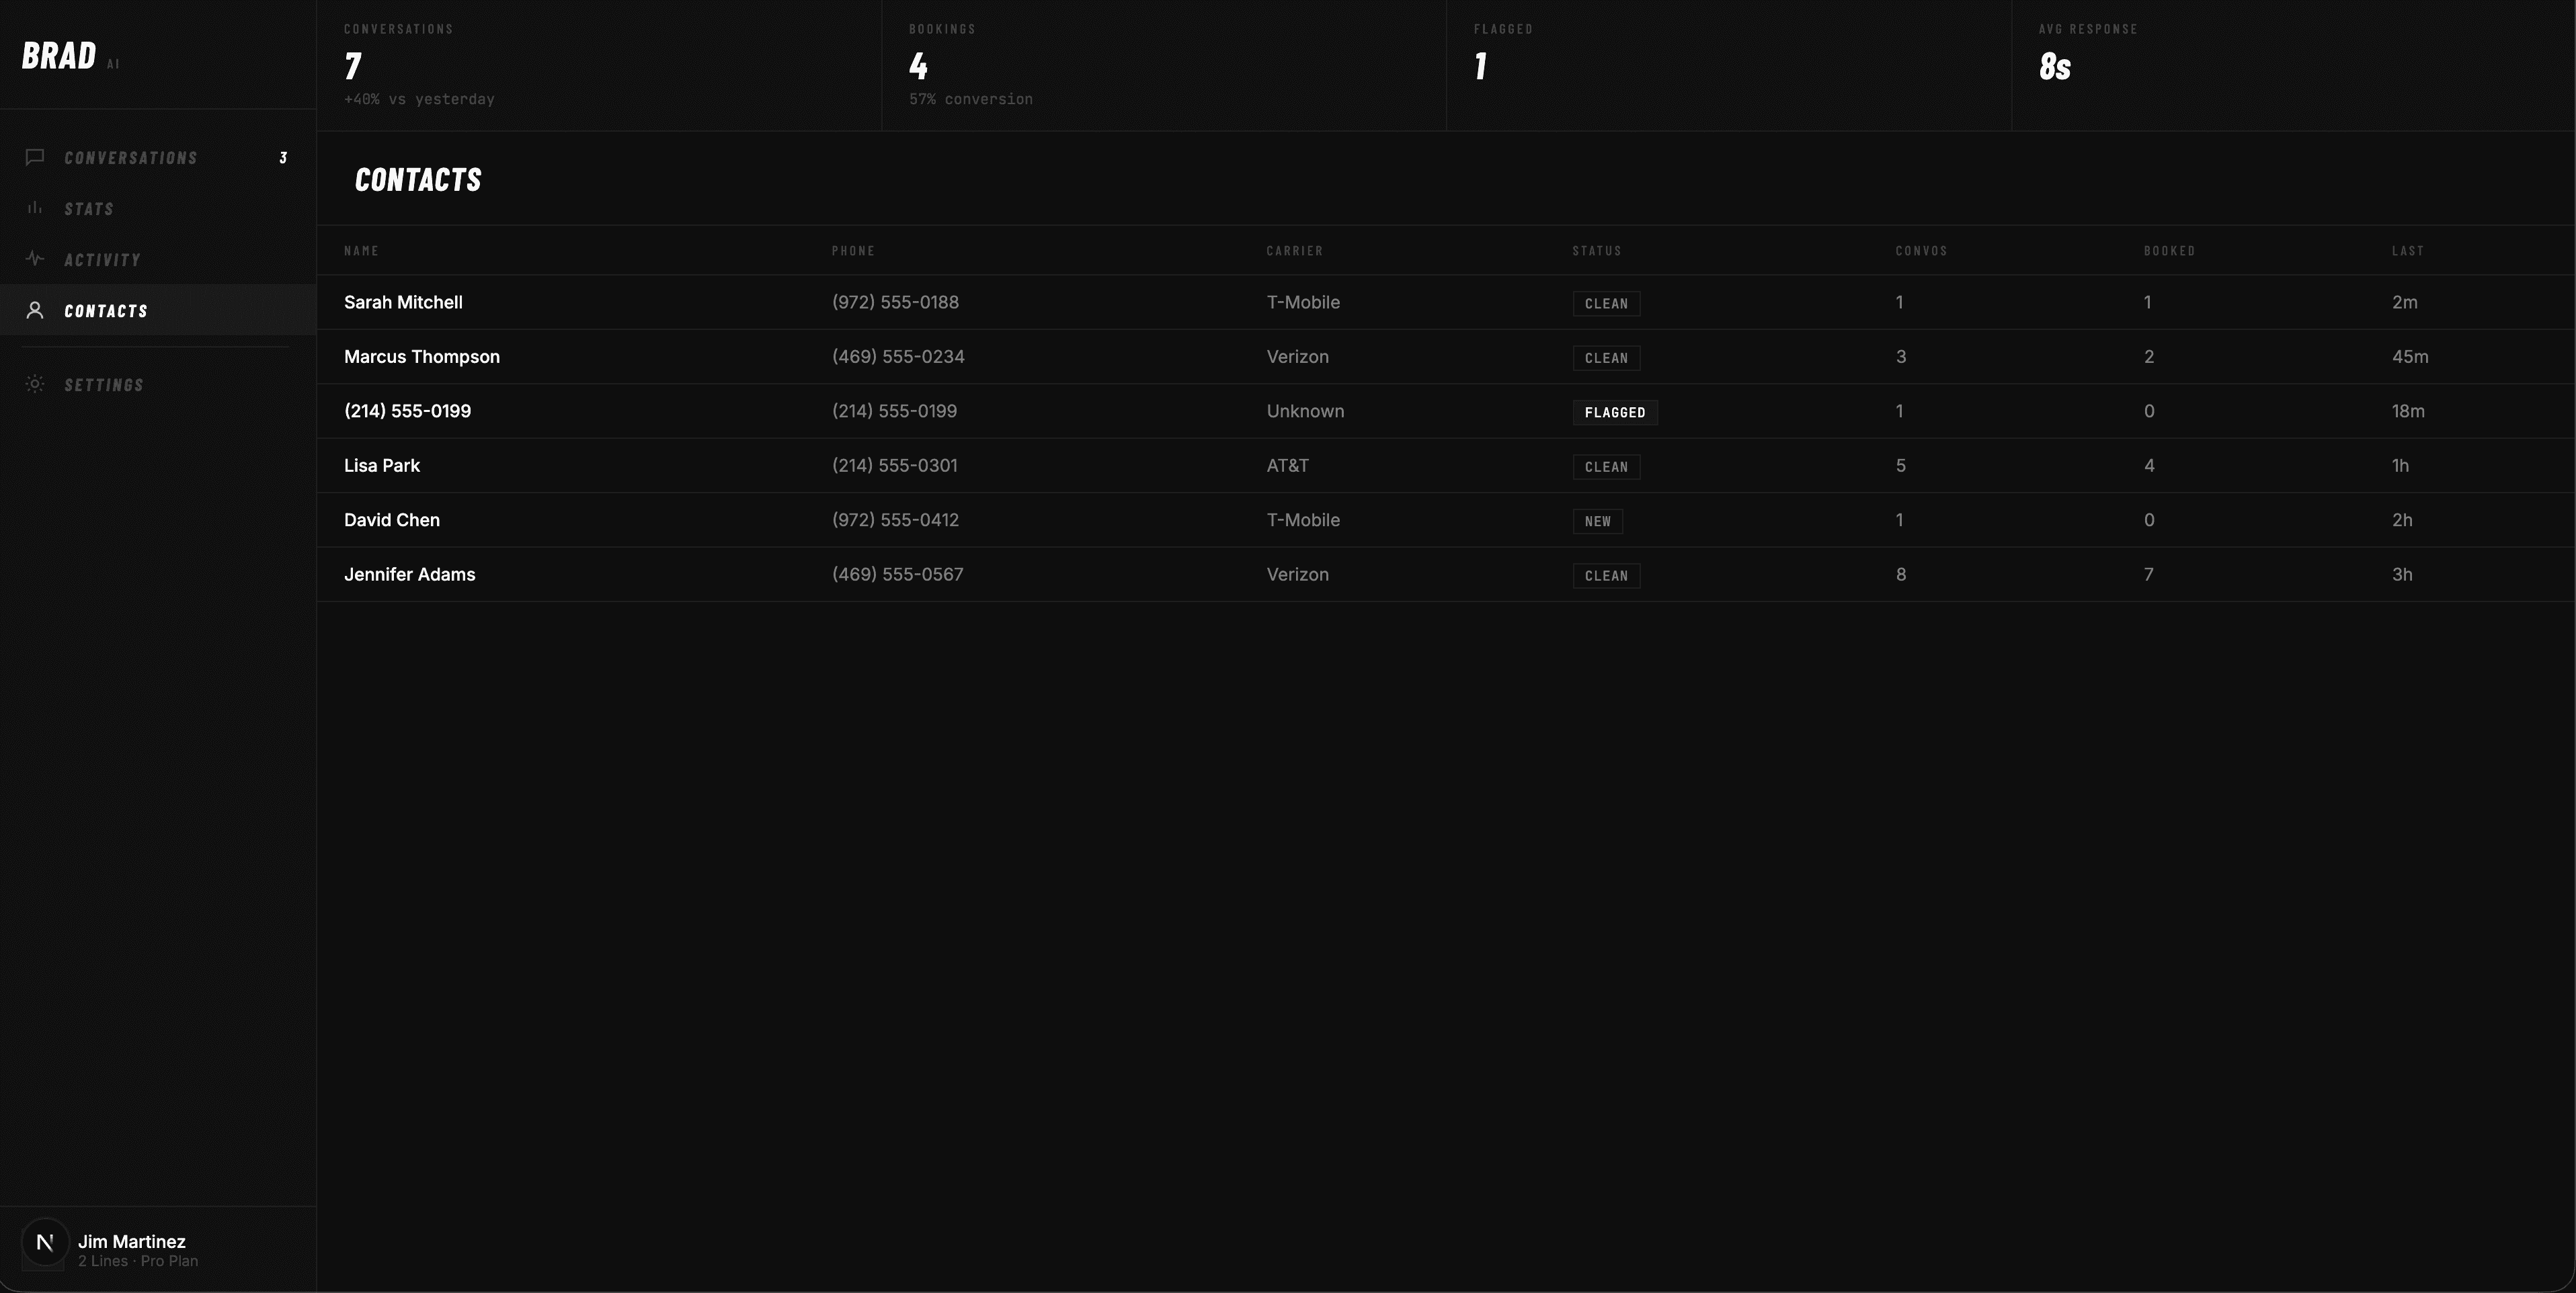
Task: Click the user avatar in the sidebar footer
Action: tap(45, 1242)
